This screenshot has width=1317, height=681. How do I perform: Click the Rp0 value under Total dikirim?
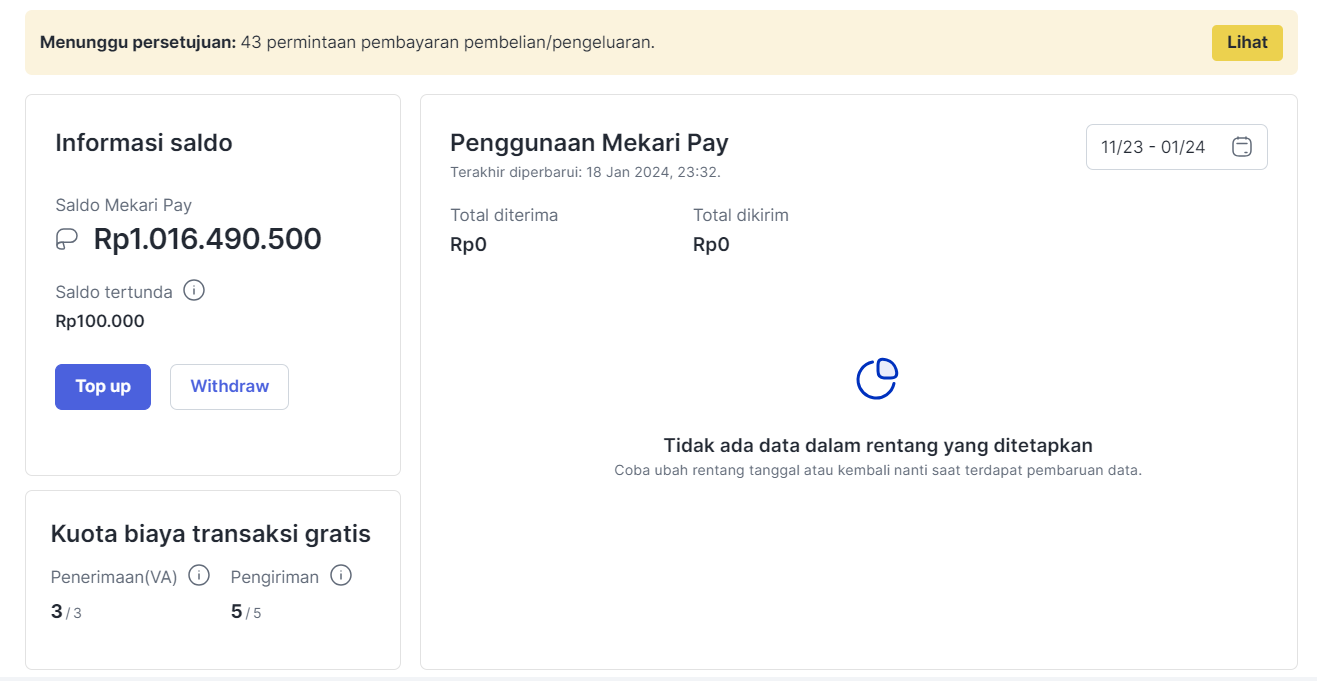pyautogui.click(x=711, y=245)
